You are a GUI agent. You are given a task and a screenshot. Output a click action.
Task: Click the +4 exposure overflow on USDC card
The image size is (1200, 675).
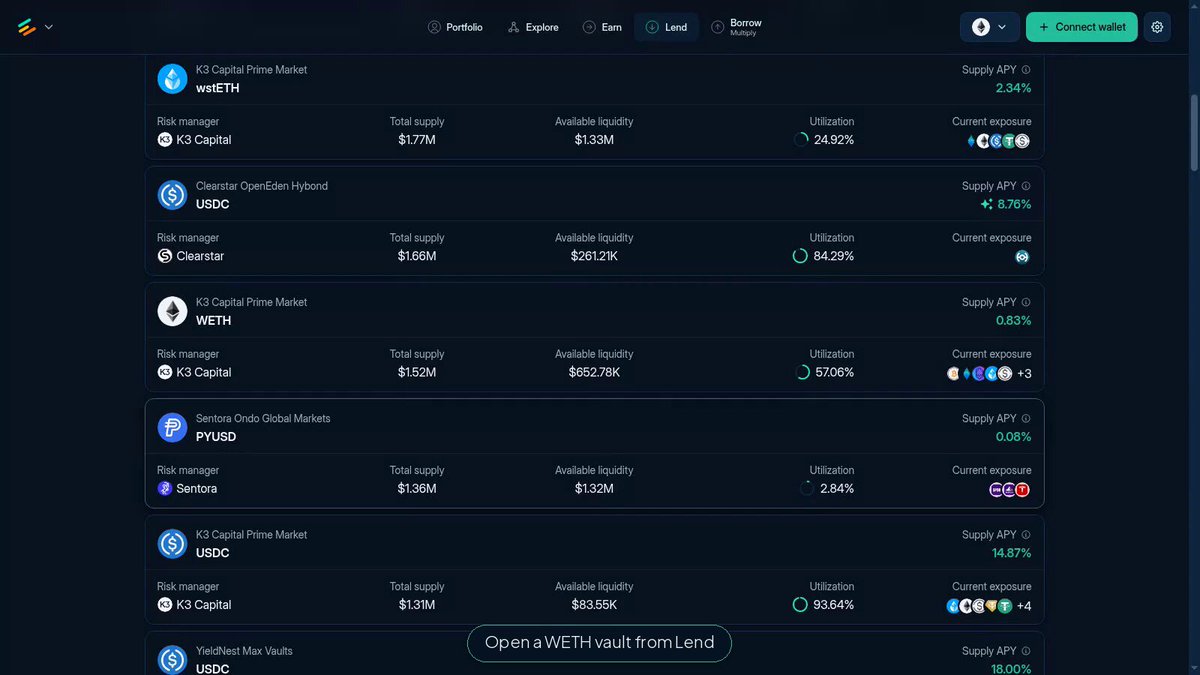pos(1024,606)
